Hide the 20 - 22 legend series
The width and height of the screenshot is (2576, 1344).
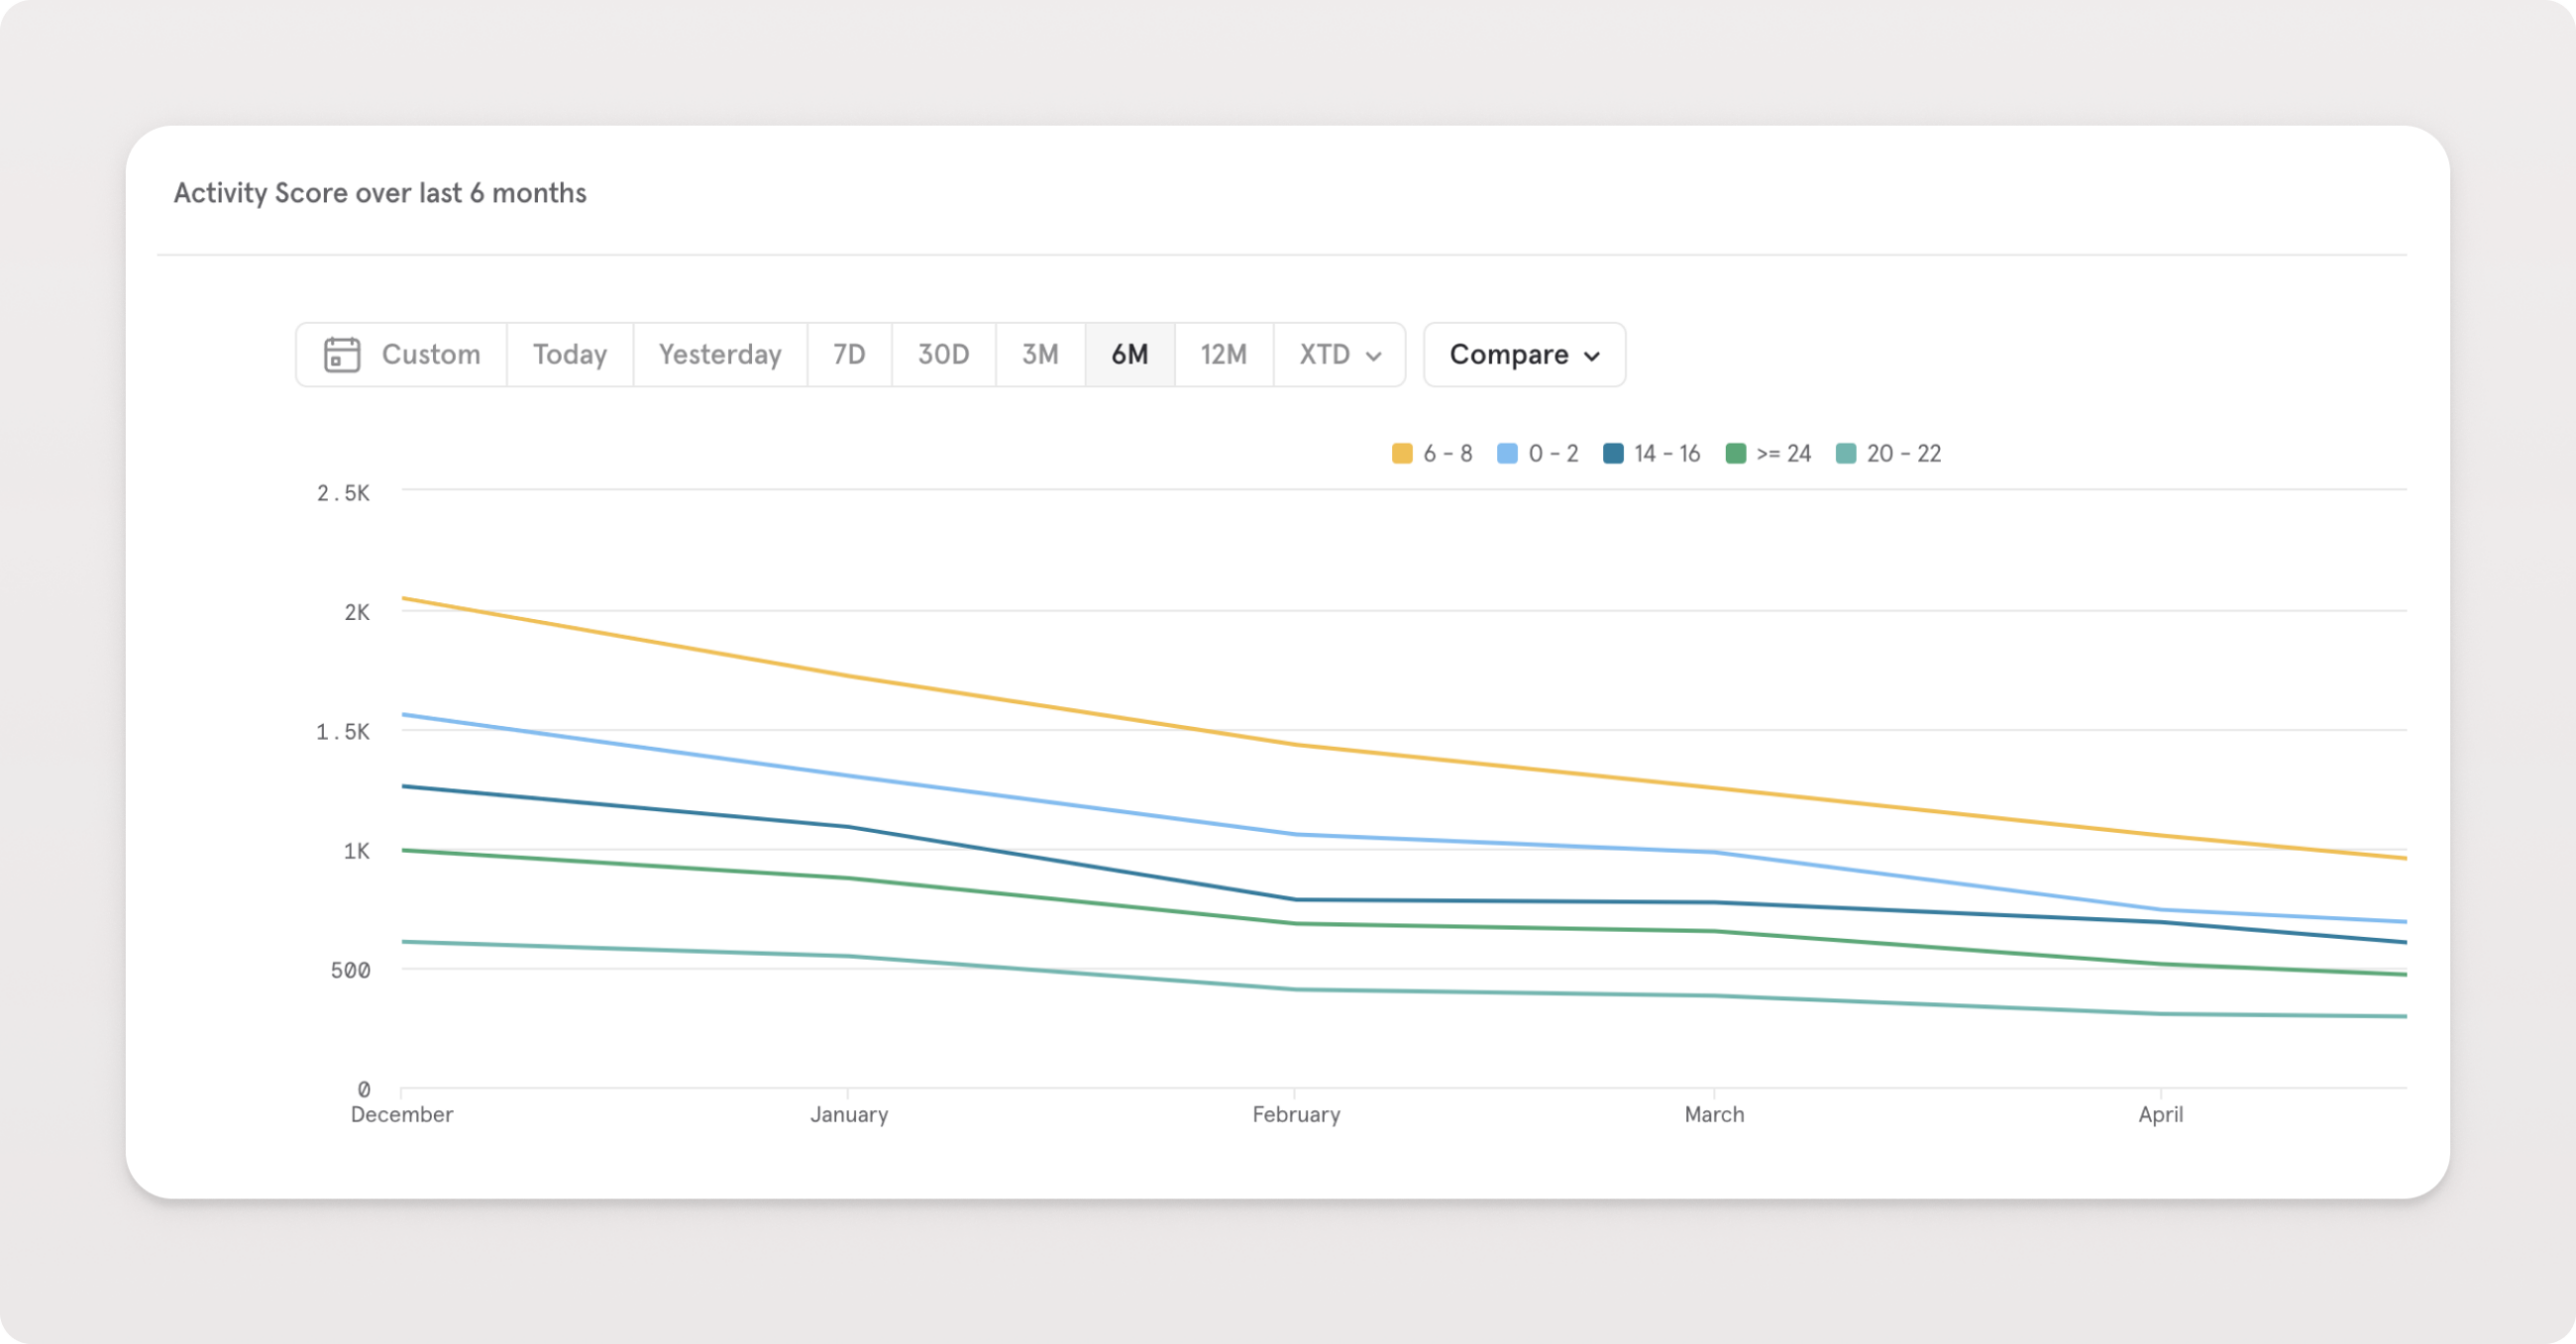point(1889,454)
